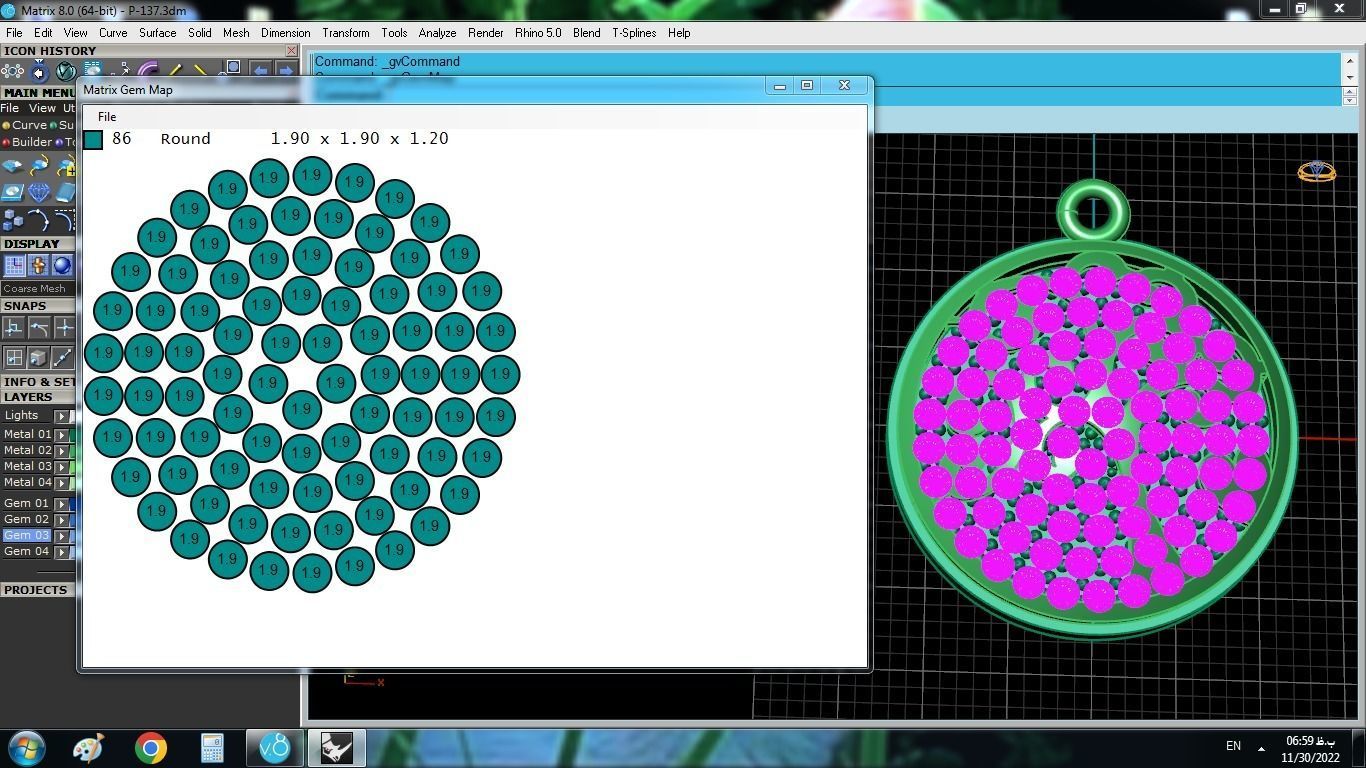
Task: Click the gem with curved arrow icon
Action: pos(39,166)
